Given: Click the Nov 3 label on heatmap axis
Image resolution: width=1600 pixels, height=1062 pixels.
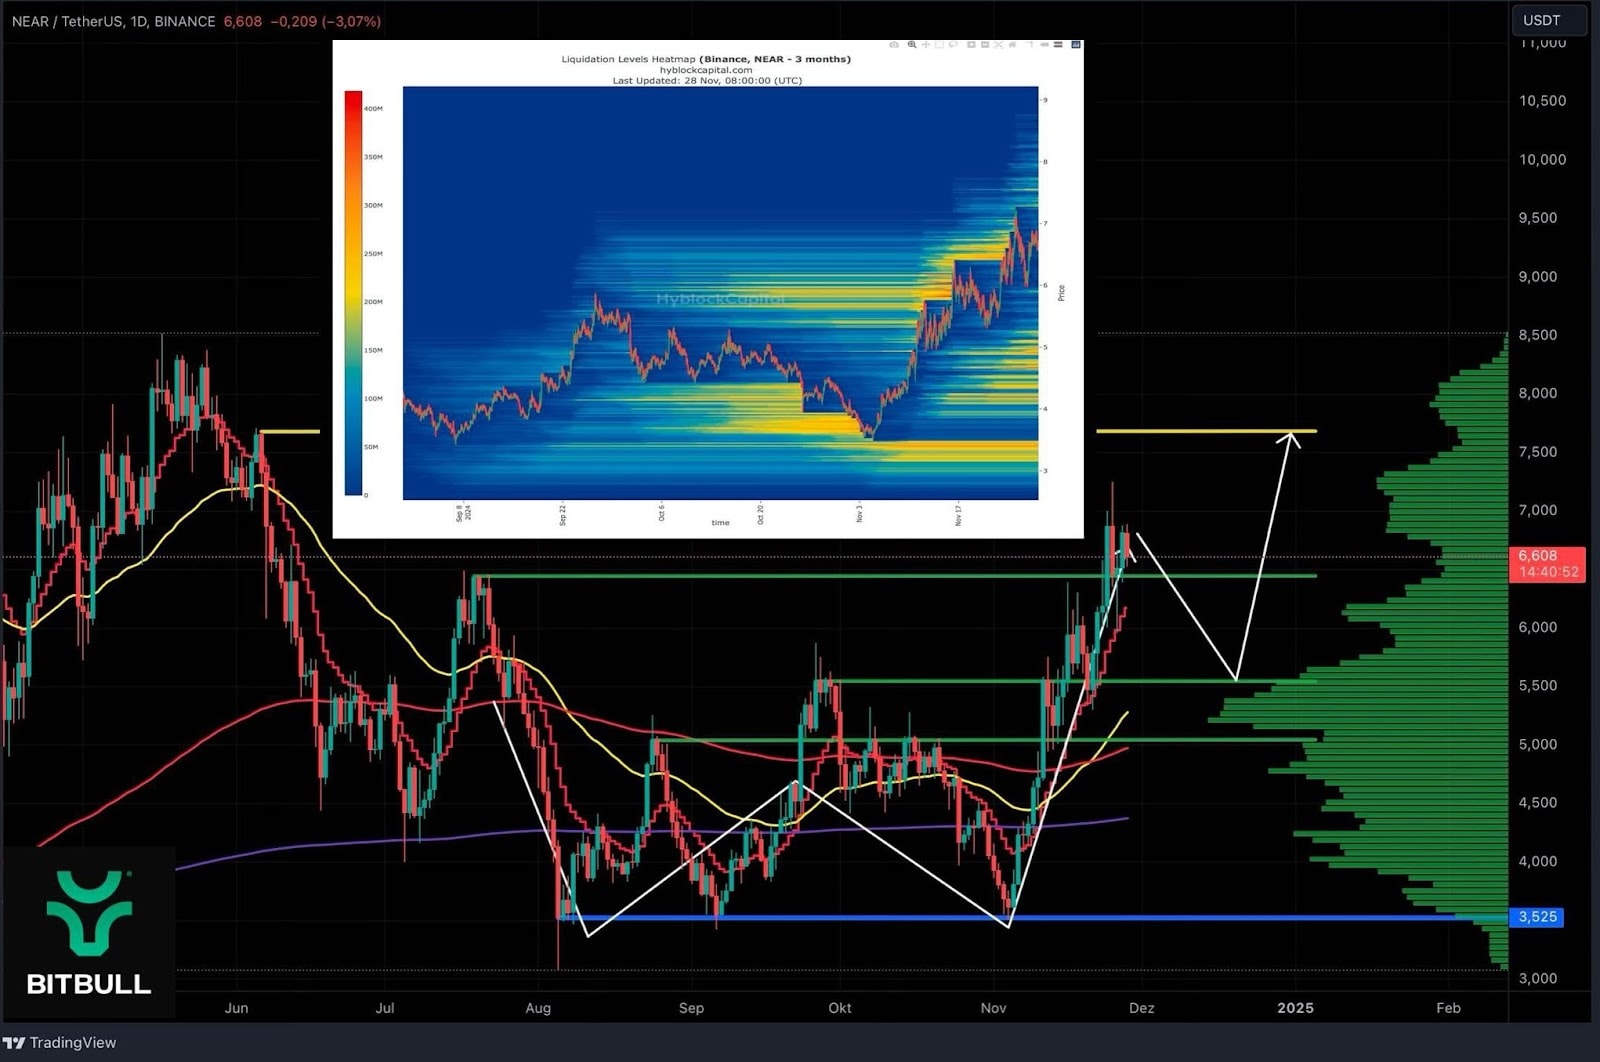Looking at the screenshot, I should point(859,513).
